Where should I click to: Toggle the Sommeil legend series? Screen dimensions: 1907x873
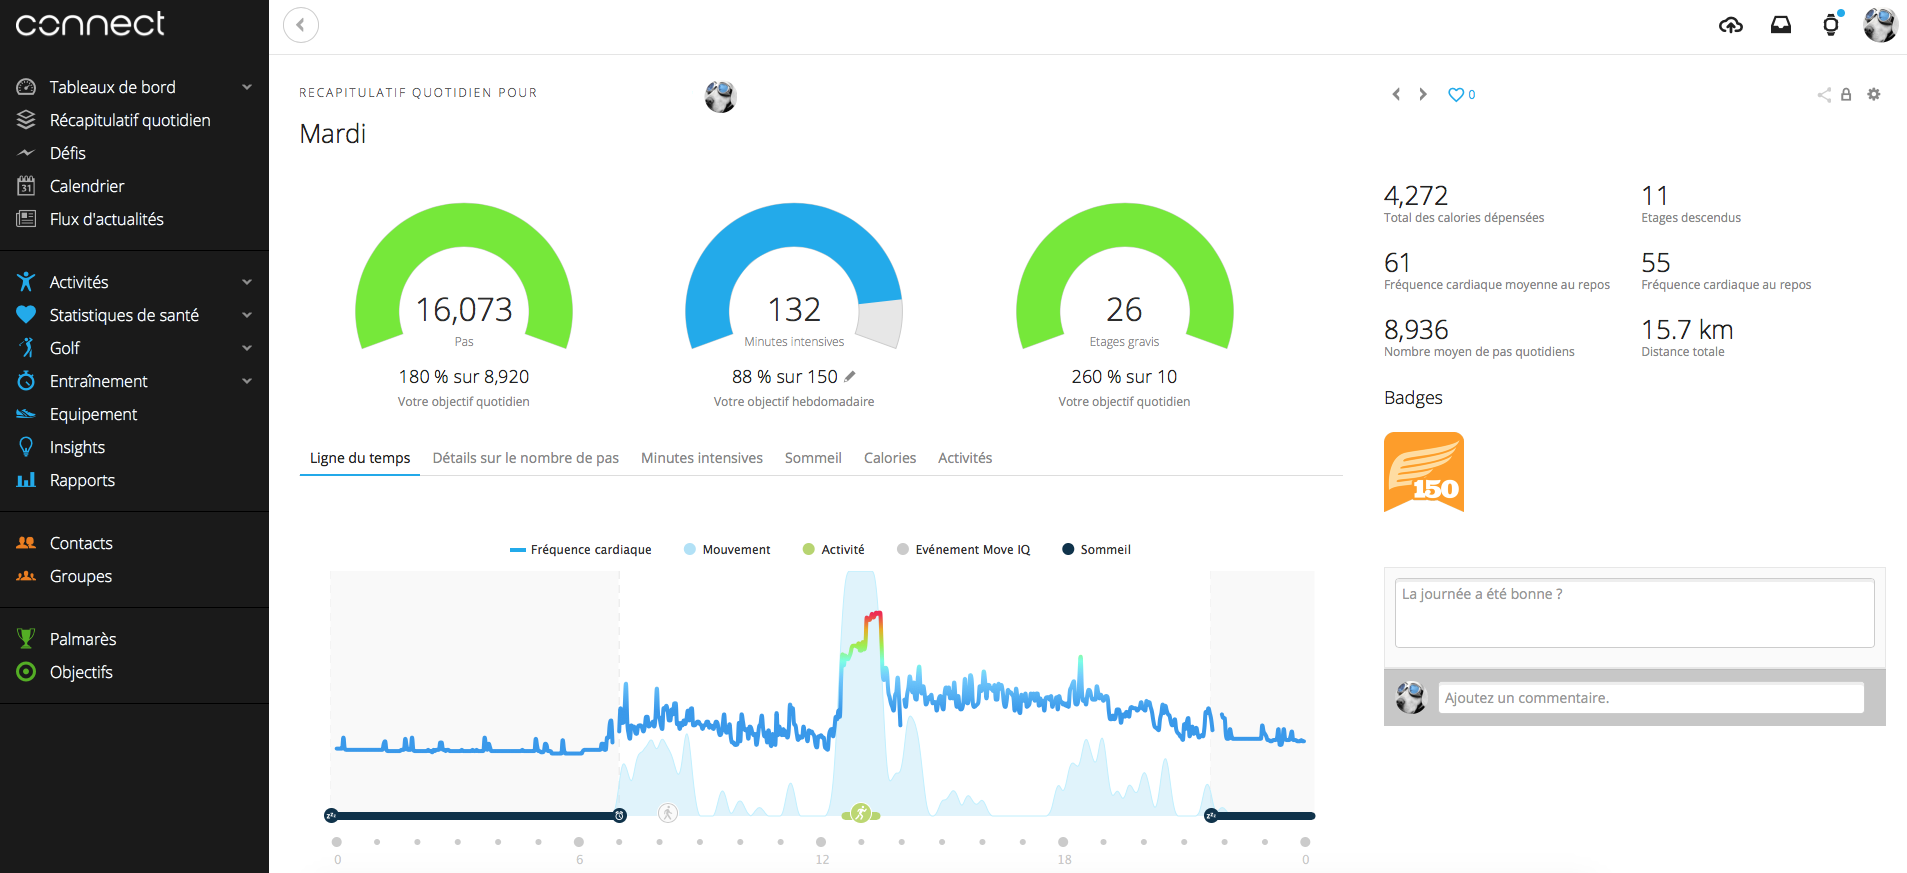point(1096,550)
